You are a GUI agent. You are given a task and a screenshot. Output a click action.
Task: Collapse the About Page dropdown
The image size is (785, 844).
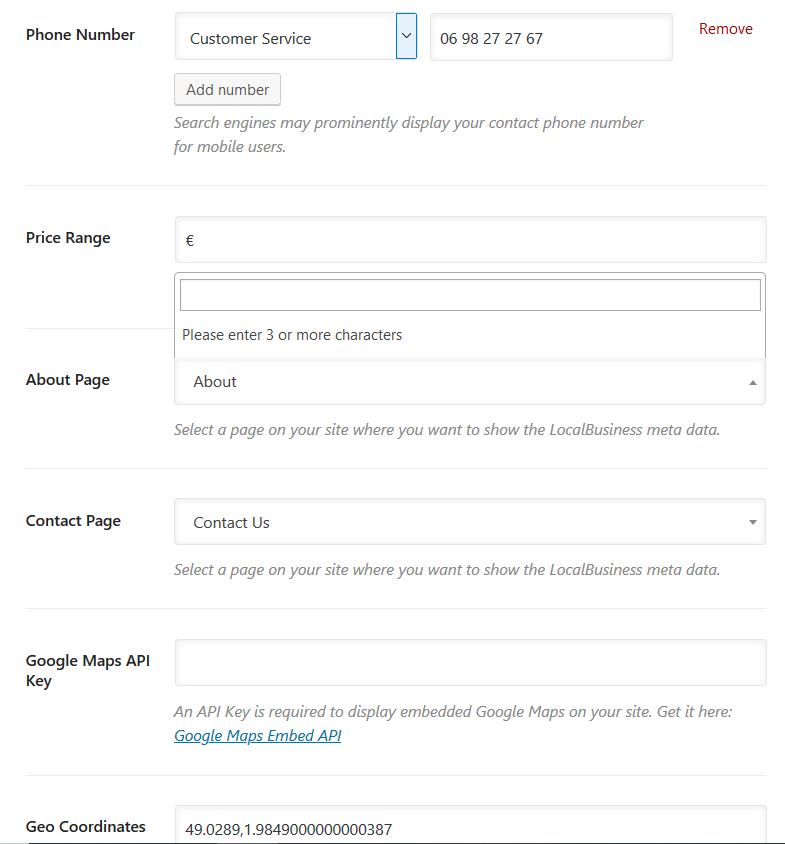click(x=469, y=382)
